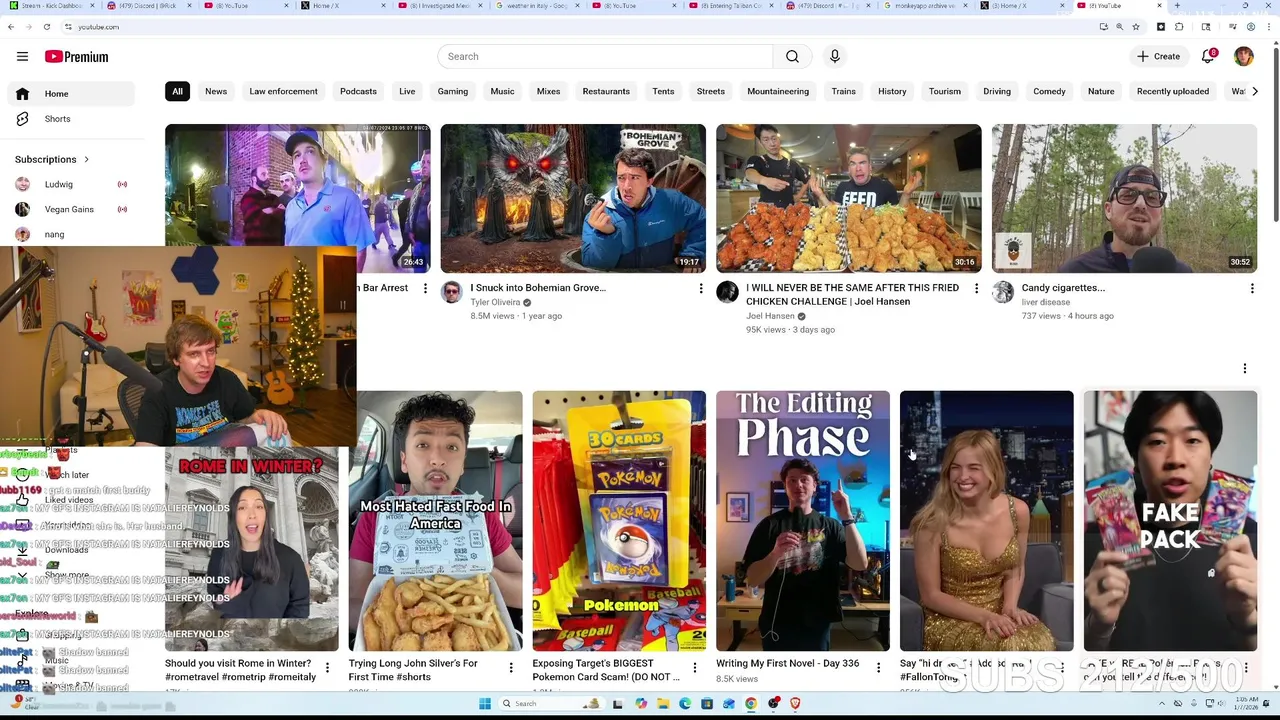Image resolution: width=1280 pixels, height=720 pixels.
Task: Open more options for Fried Chicken Challenge video
Action: [976, 289]
